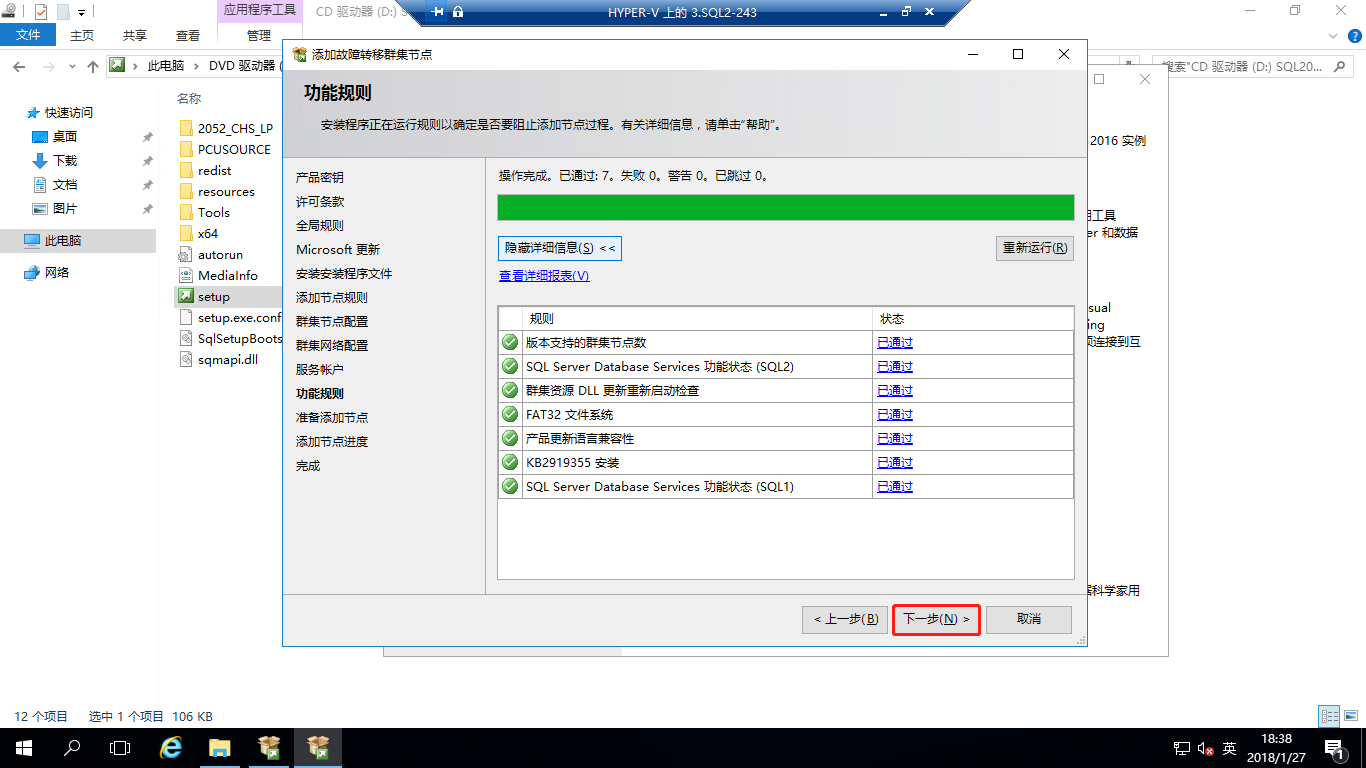
Task: Select the 2052_CHS_LP folder
Action: [226, 128]
